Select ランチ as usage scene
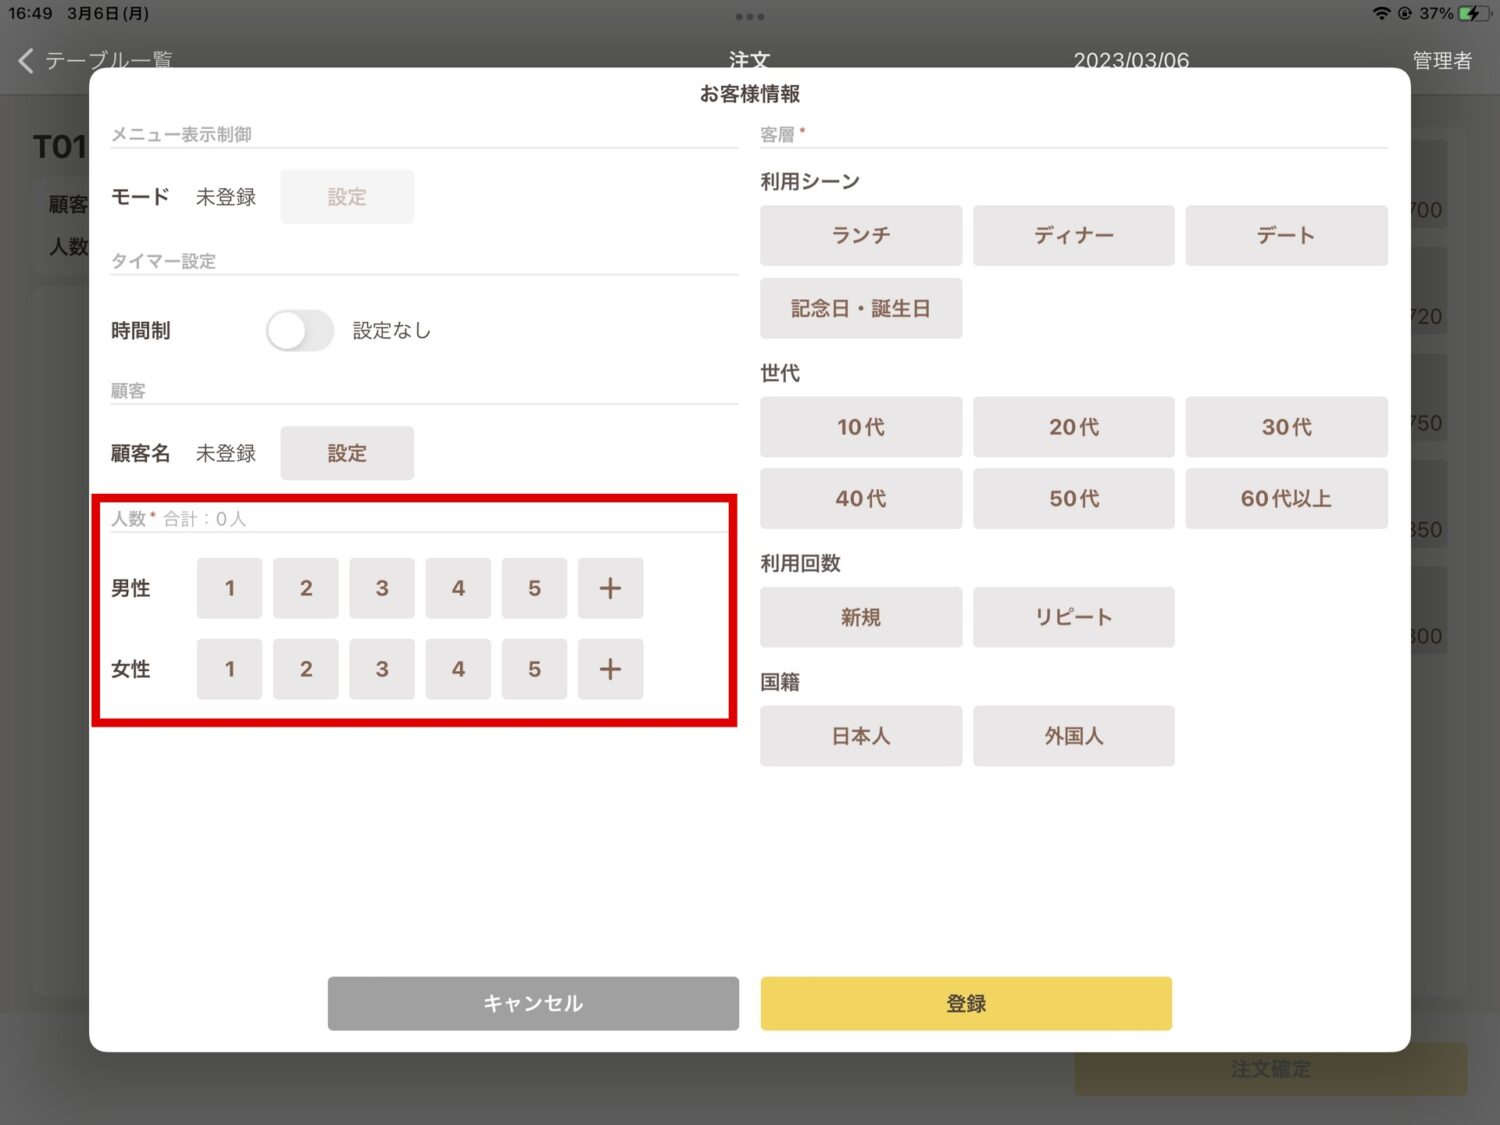This screenshot has width=1500, height=1125. pos(861,235)
